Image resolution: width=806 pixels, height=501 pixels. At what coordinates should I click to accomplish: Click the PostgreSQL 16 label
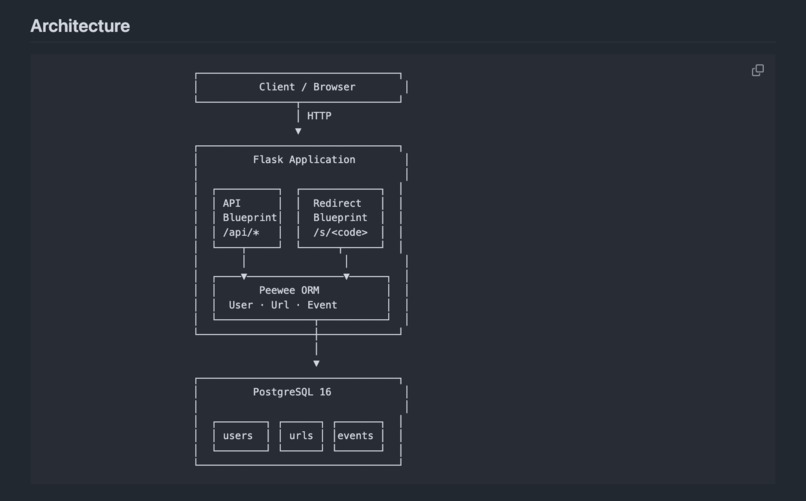(292, 392)
